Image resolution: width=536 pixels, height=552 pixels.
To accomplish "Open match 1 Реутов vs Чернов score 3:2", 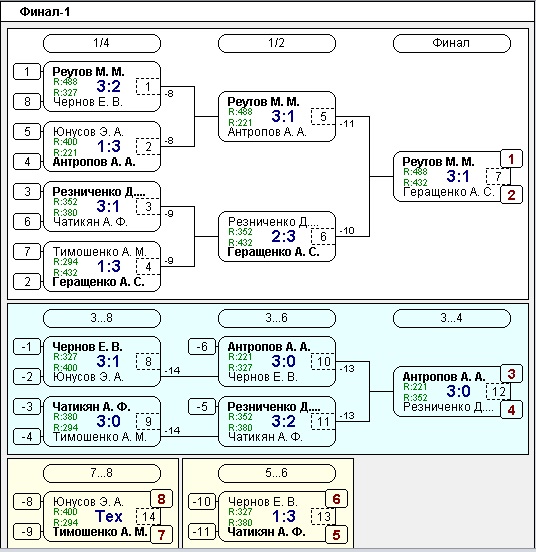I will pos(108,86).
